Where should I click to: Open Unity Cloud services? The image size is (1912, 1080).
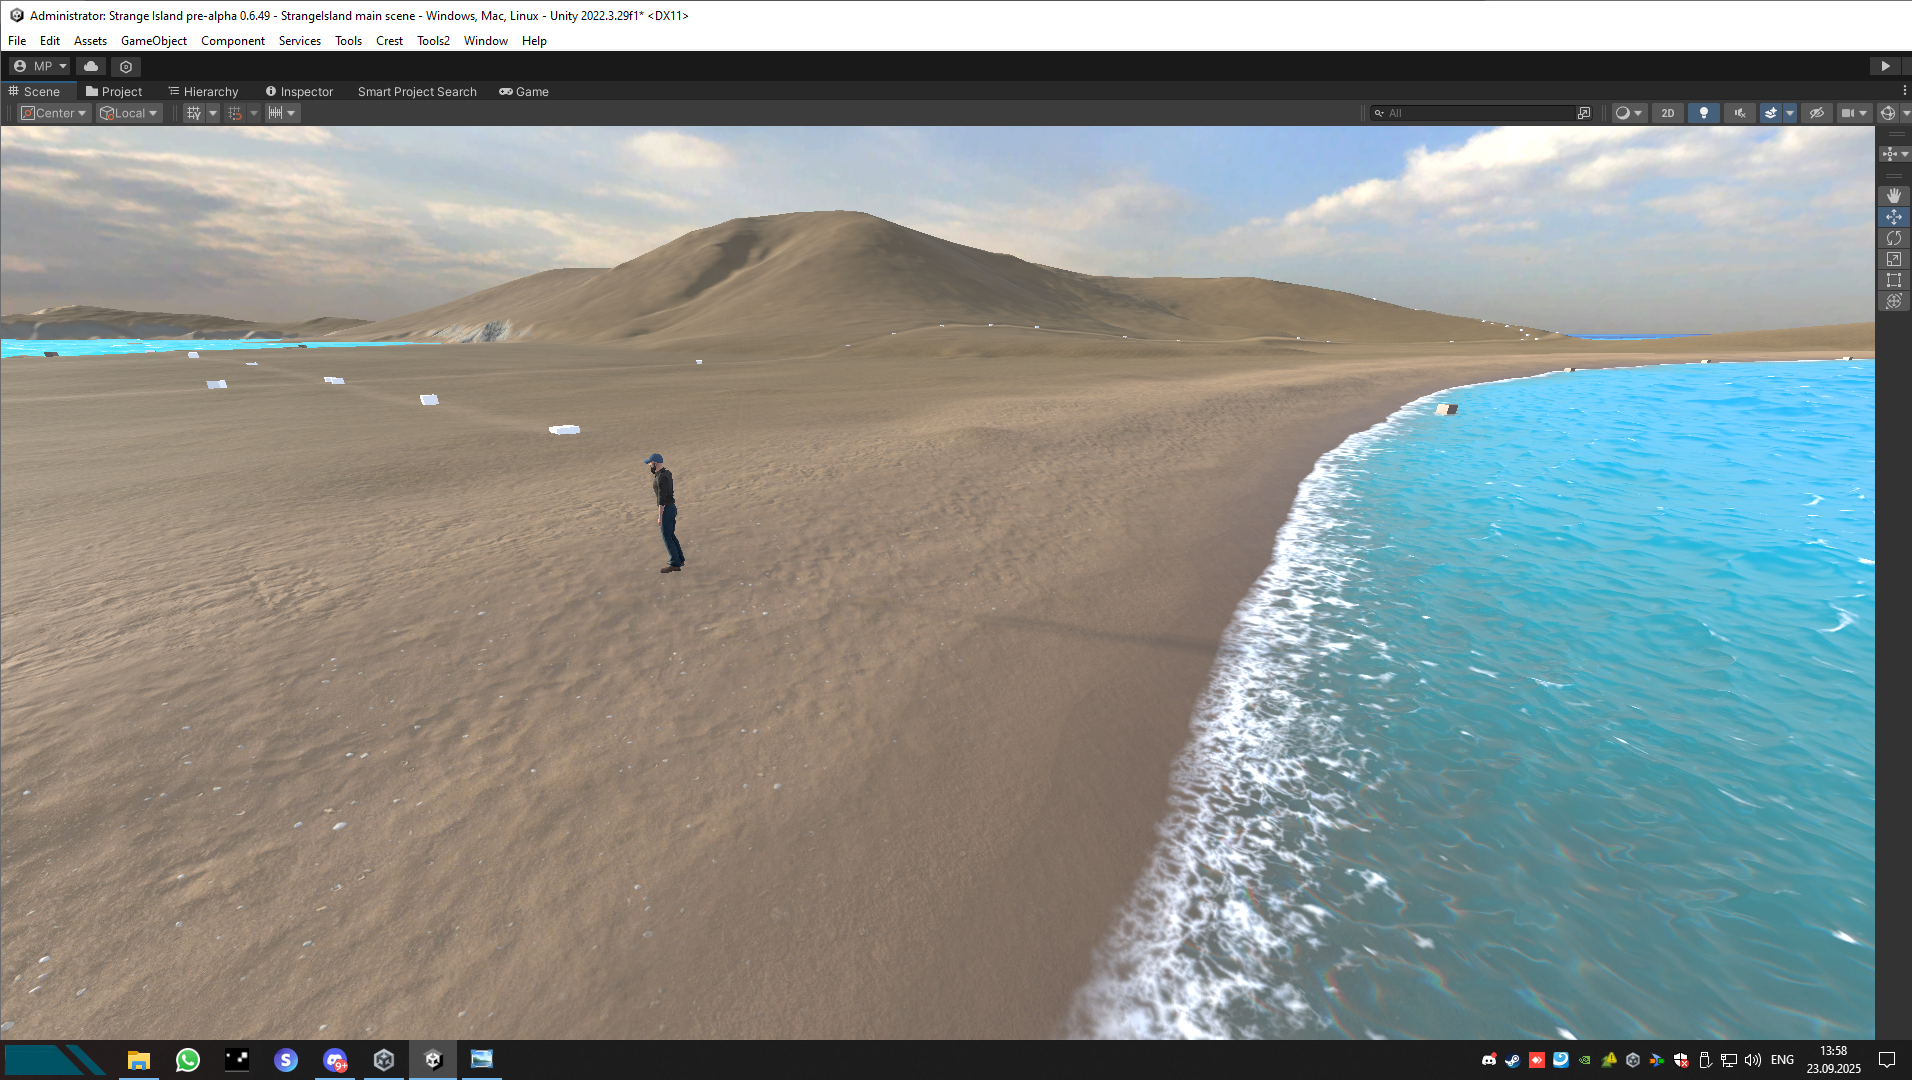pos(91,66)
